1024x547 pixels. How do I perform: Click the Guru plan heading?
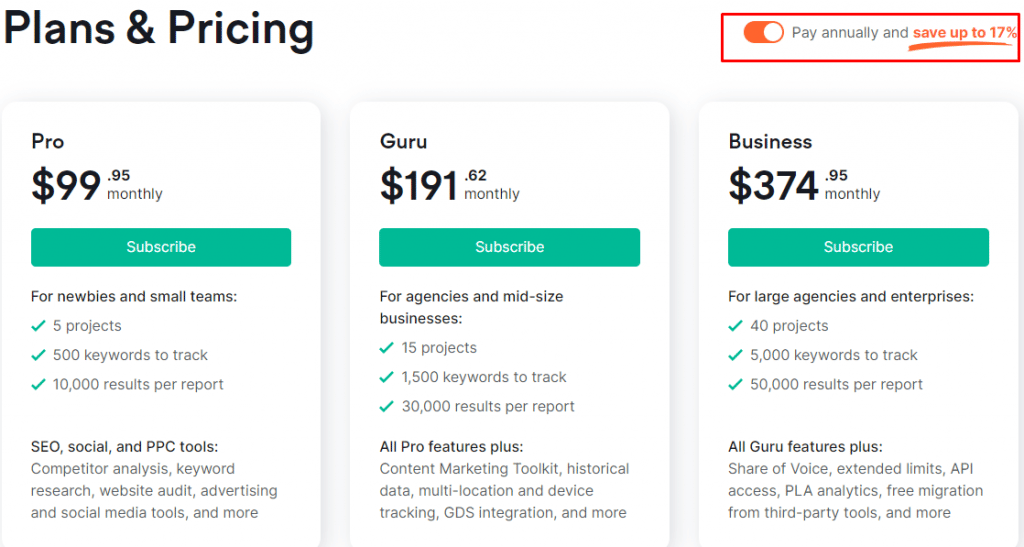tap(403, 141)
